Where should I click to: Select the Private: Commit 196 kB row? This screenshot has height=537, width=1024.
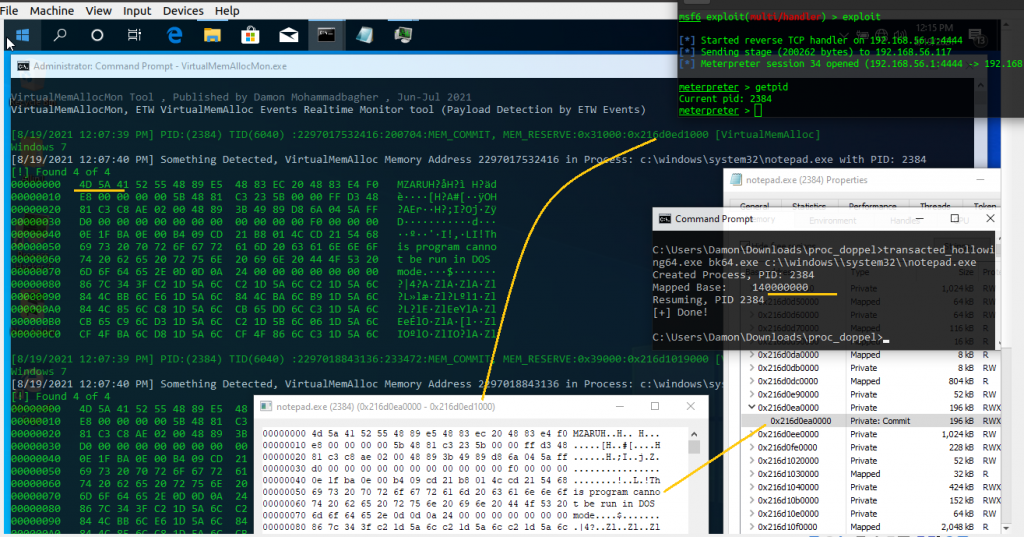(x=871, y=421)
